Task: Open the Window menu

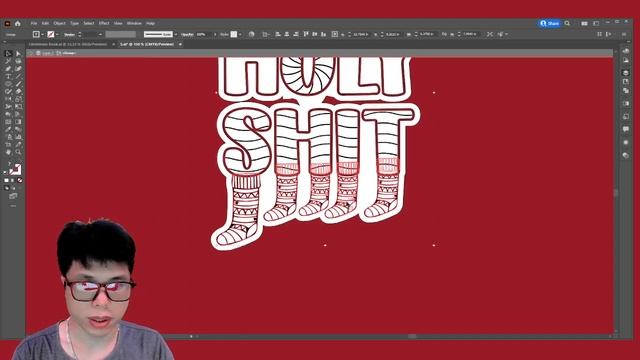Action: [x=134, y=23]
